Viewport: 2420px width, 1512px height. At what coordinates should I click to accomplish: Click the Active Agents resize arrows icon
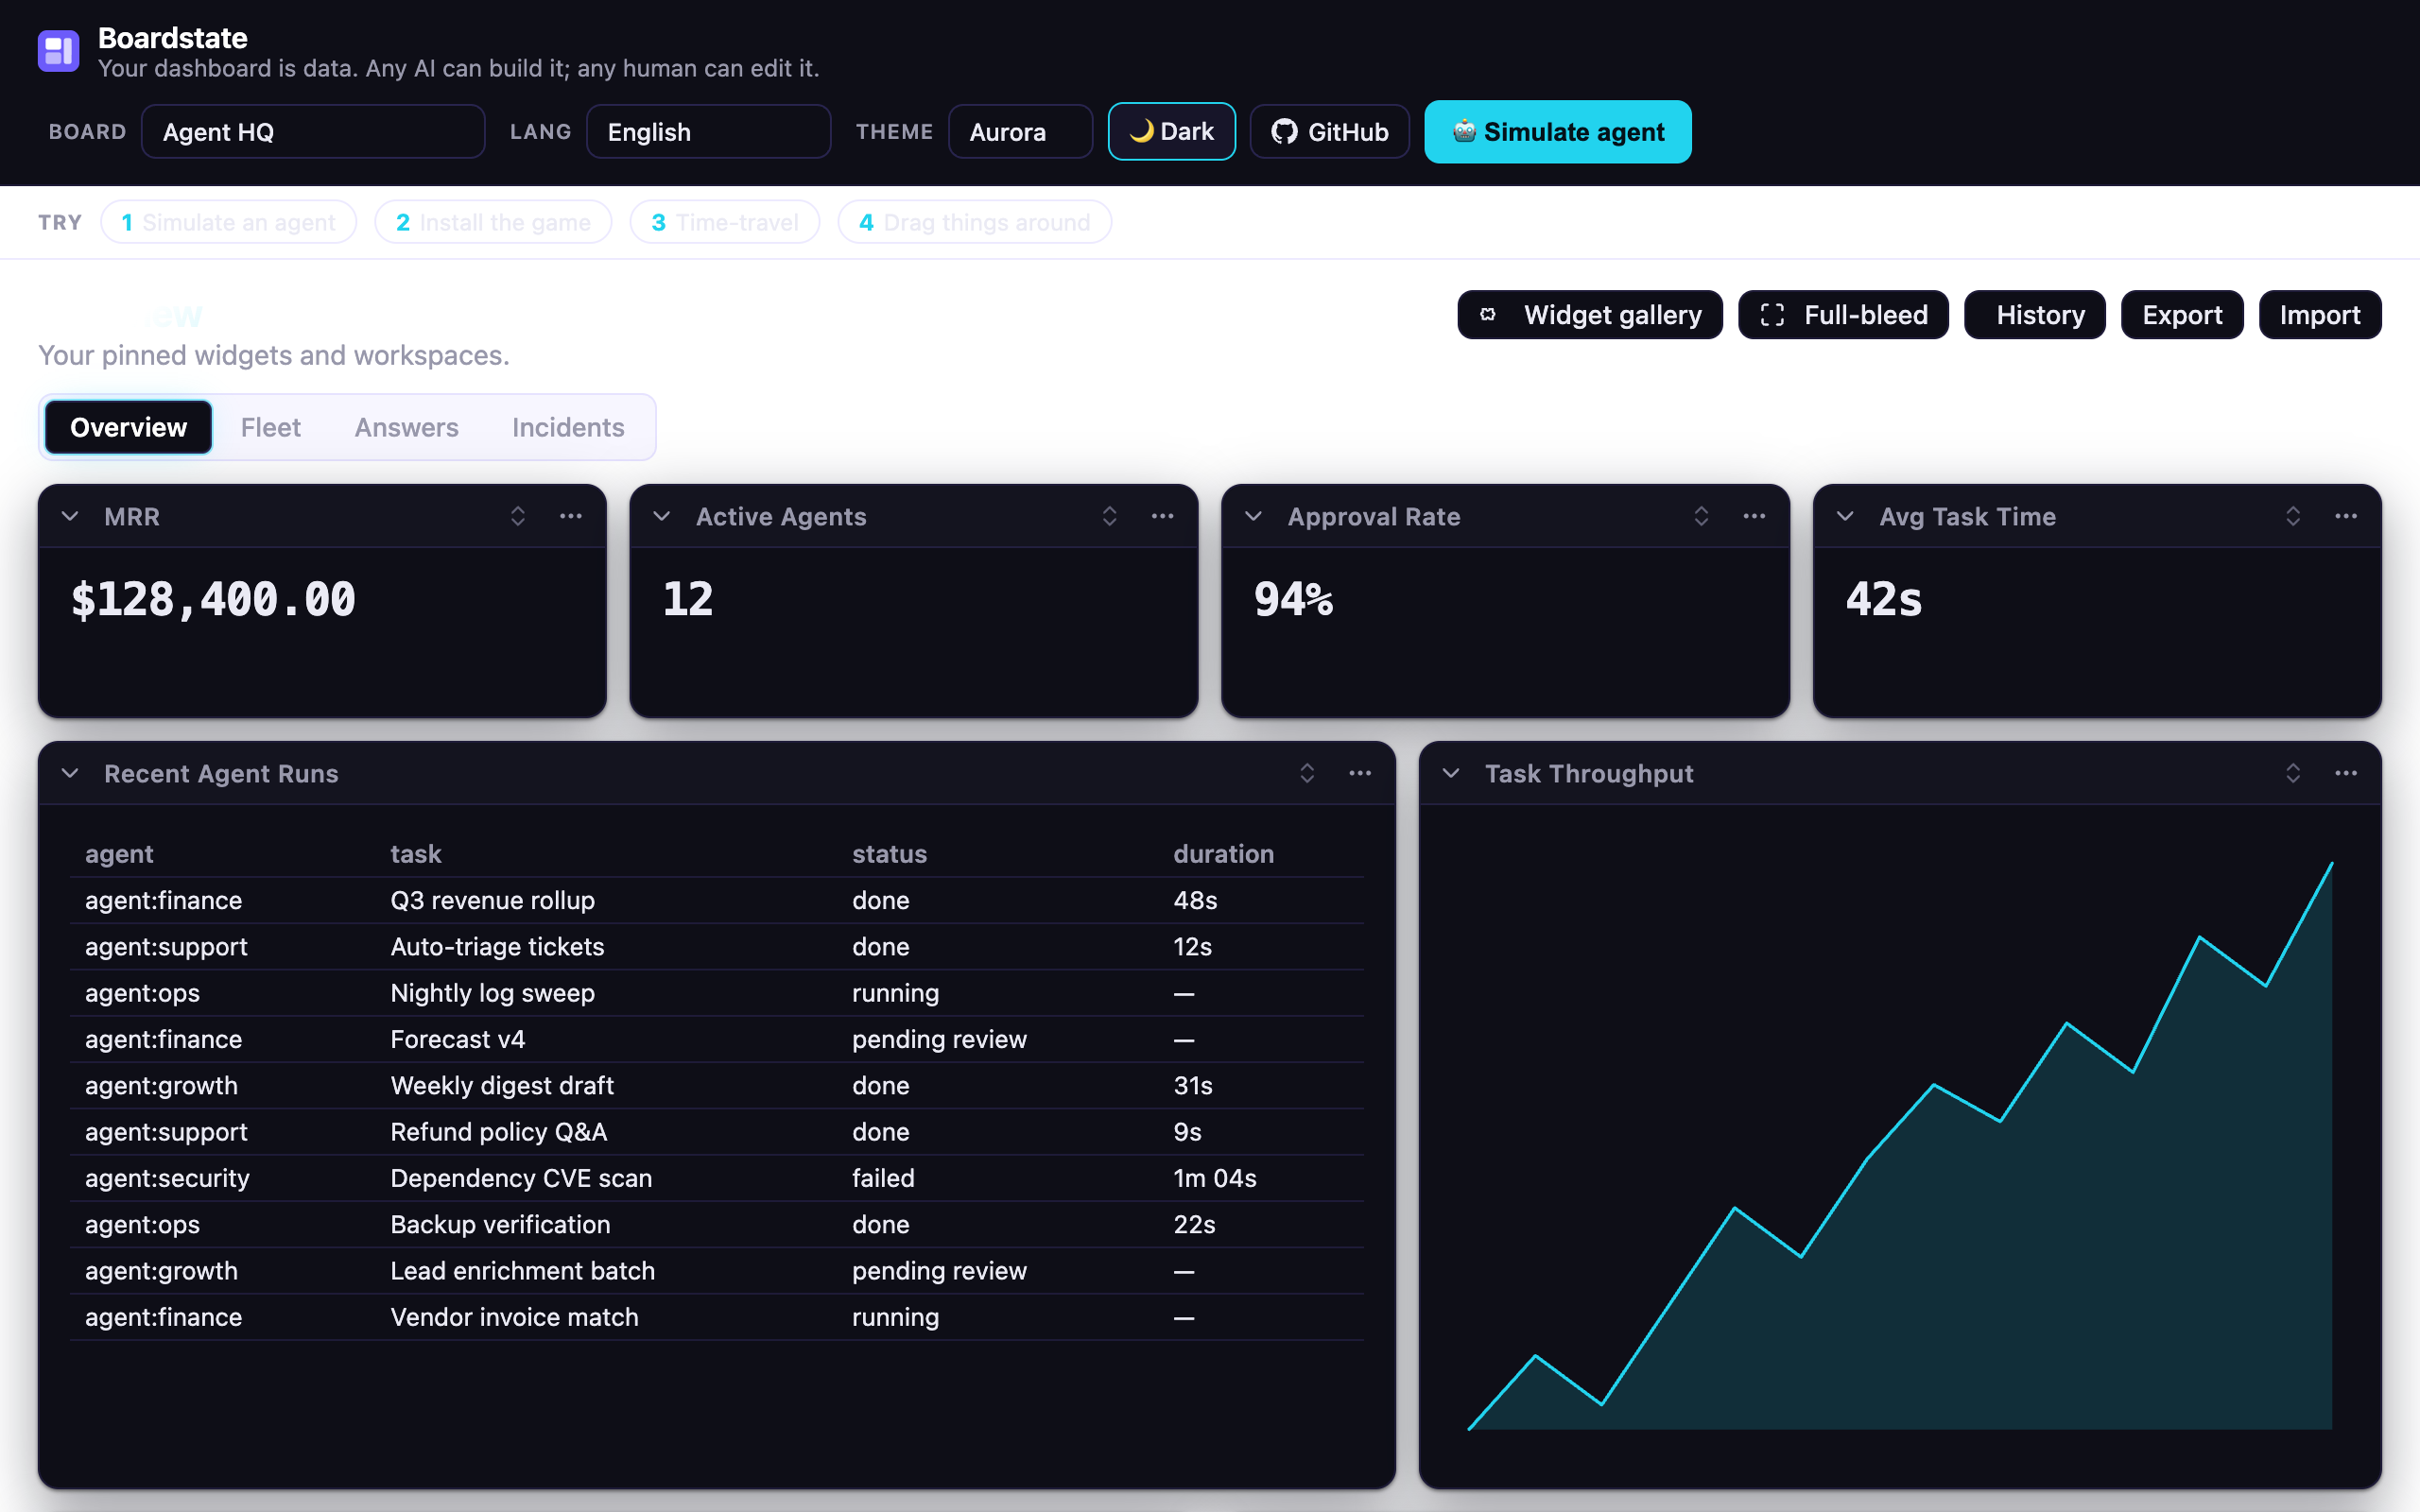click(1110, 516)
